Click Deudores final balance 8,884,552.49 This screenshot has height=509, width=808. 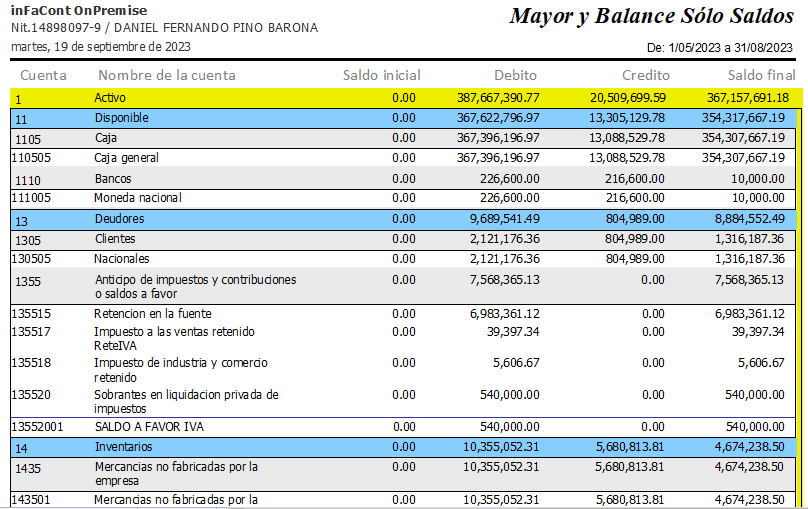749,219
